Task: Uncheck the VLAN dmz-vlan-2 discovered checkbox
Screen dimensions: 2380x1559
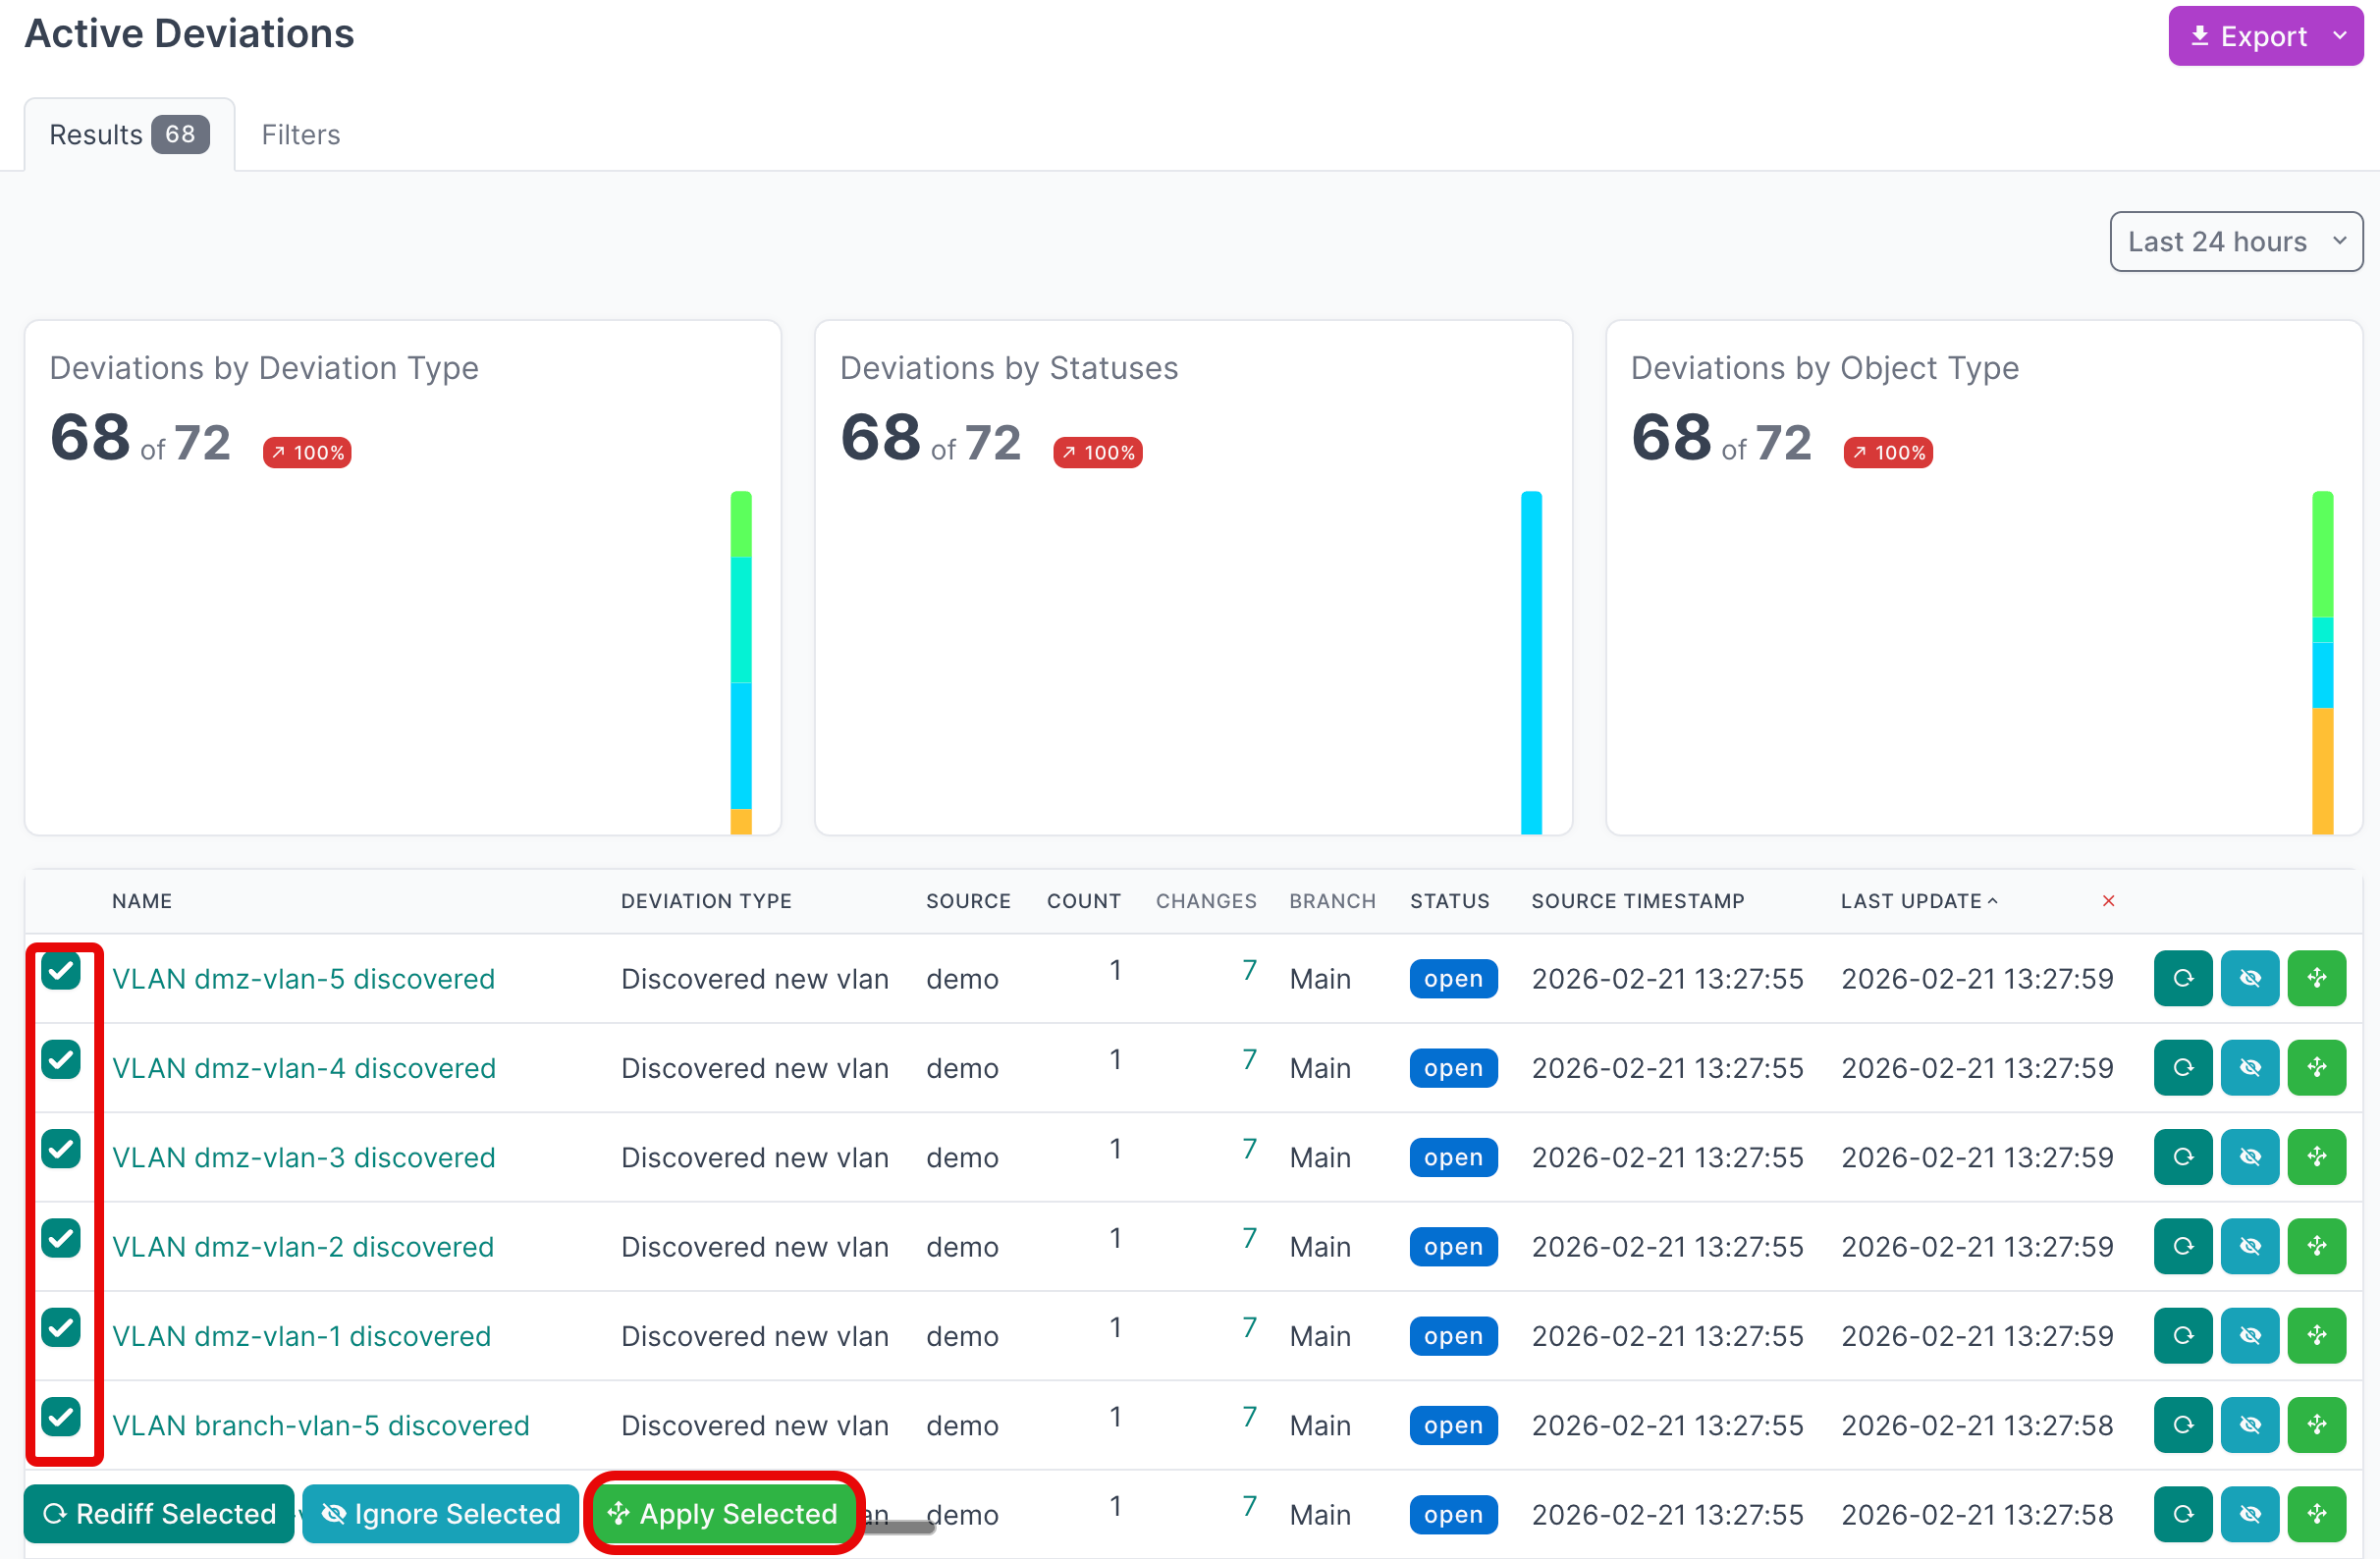Action: (x=61, y=1238)
